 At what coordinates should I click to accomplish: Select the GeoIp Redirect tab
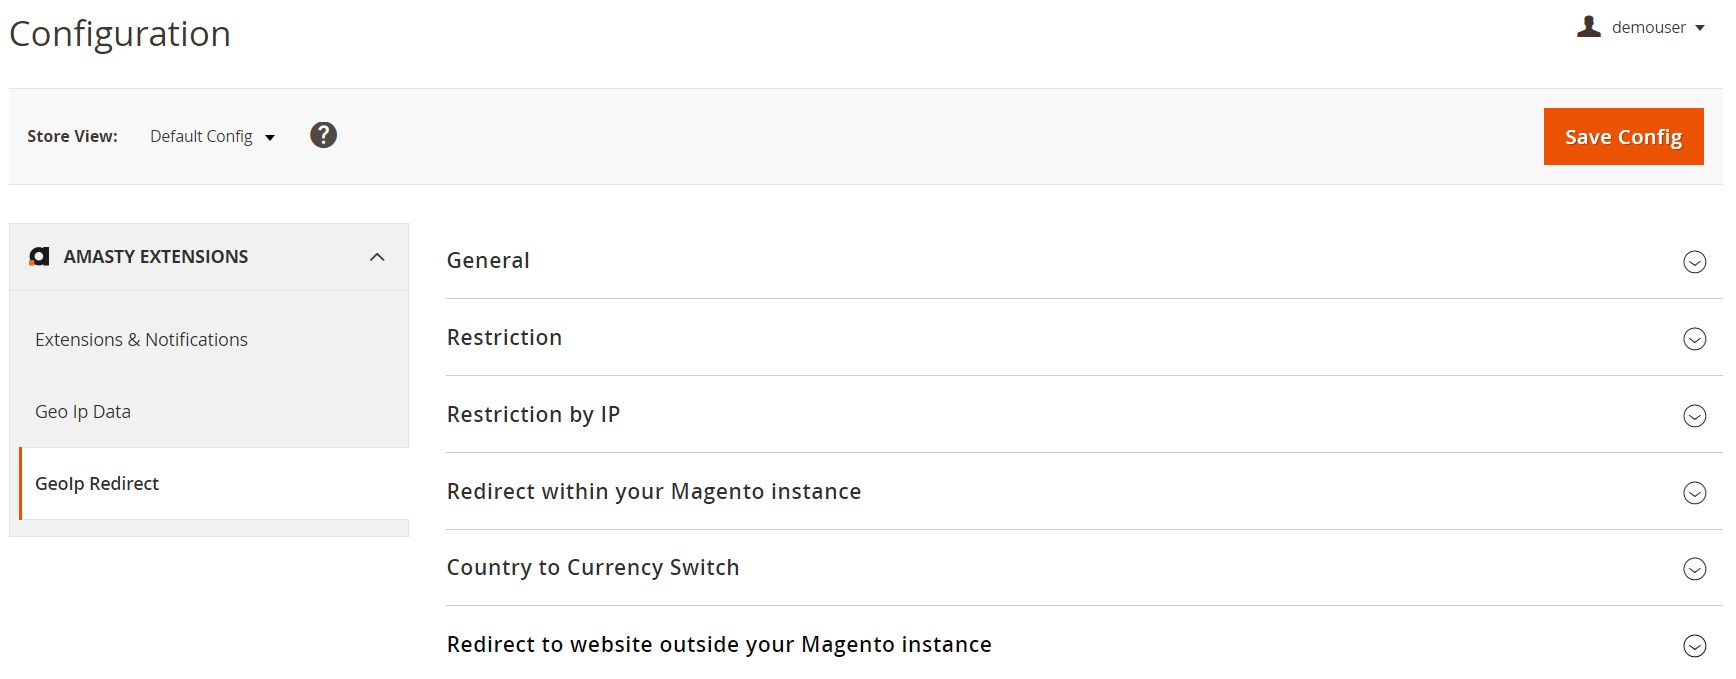click(97, 484)
